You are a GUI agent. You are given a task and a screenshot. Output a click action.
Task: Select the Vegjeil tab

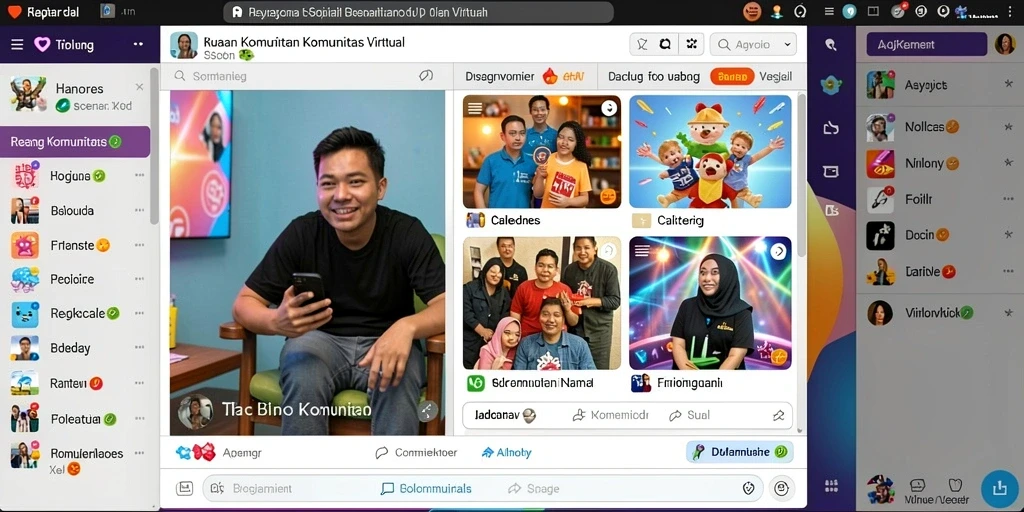(776, 76)
